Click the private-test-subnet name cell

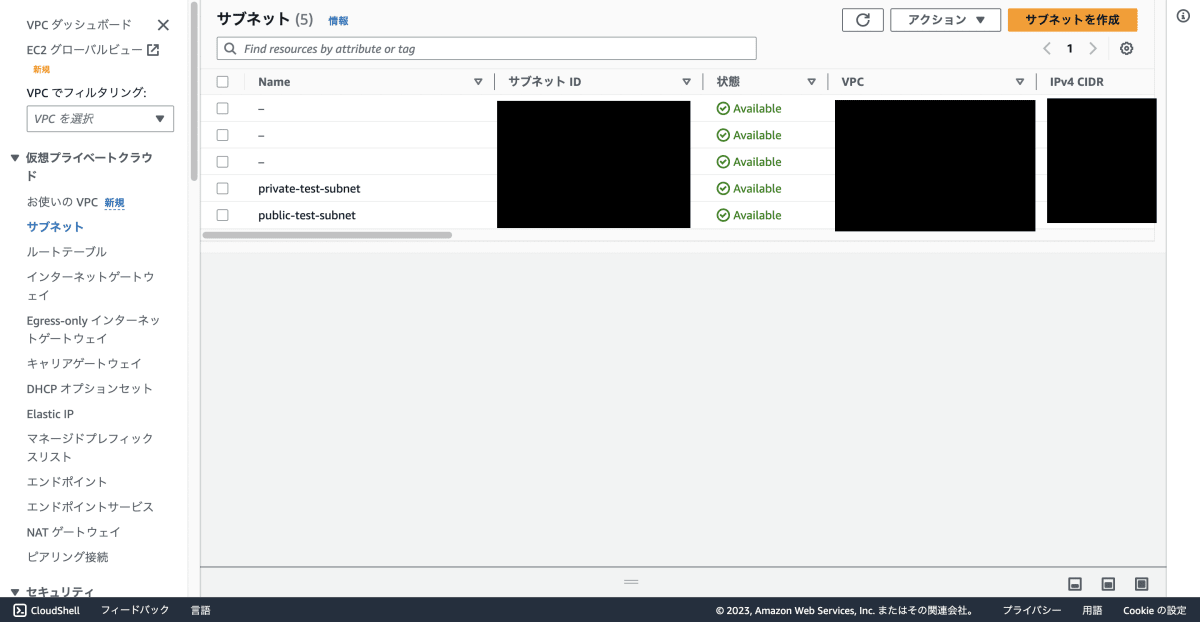pyautogui.click(x=309, y=188)
